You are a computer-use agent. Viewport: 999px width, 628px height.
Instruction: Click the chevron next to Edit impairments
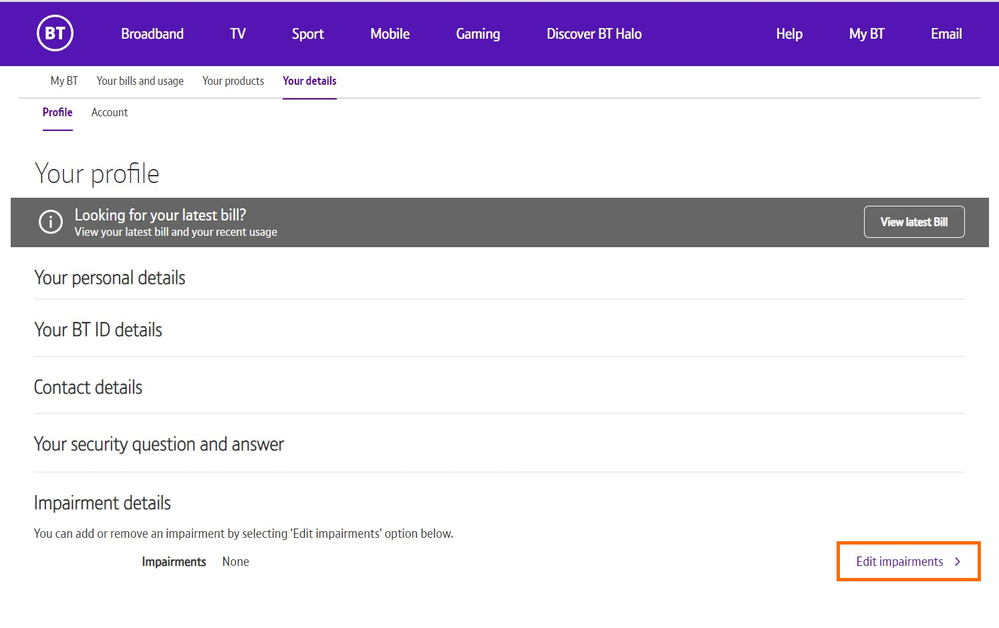957,562
